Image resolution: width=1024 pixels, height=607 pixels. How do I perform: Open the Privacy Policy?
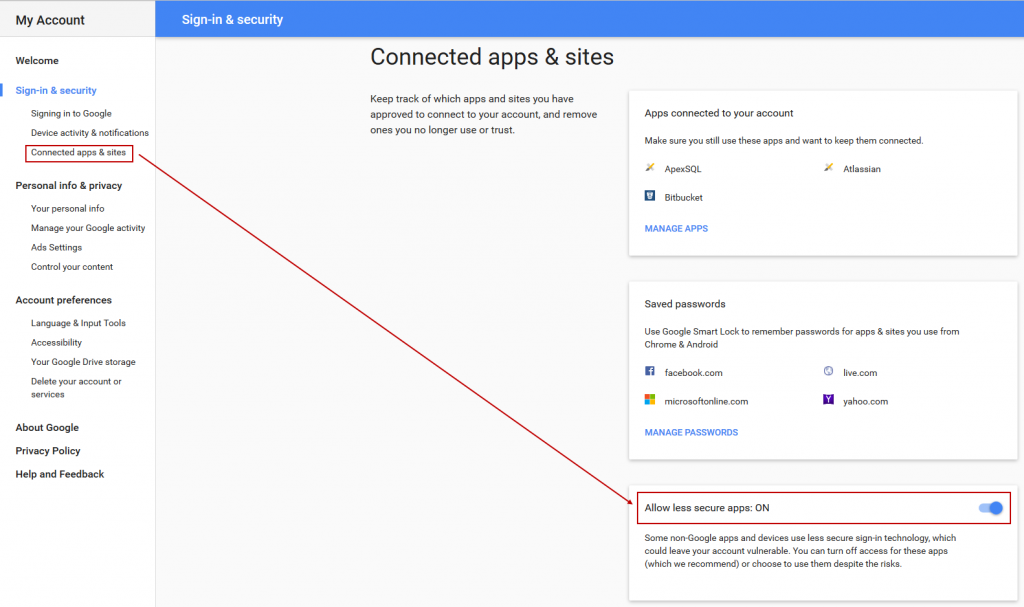click(x=47, y=451)
